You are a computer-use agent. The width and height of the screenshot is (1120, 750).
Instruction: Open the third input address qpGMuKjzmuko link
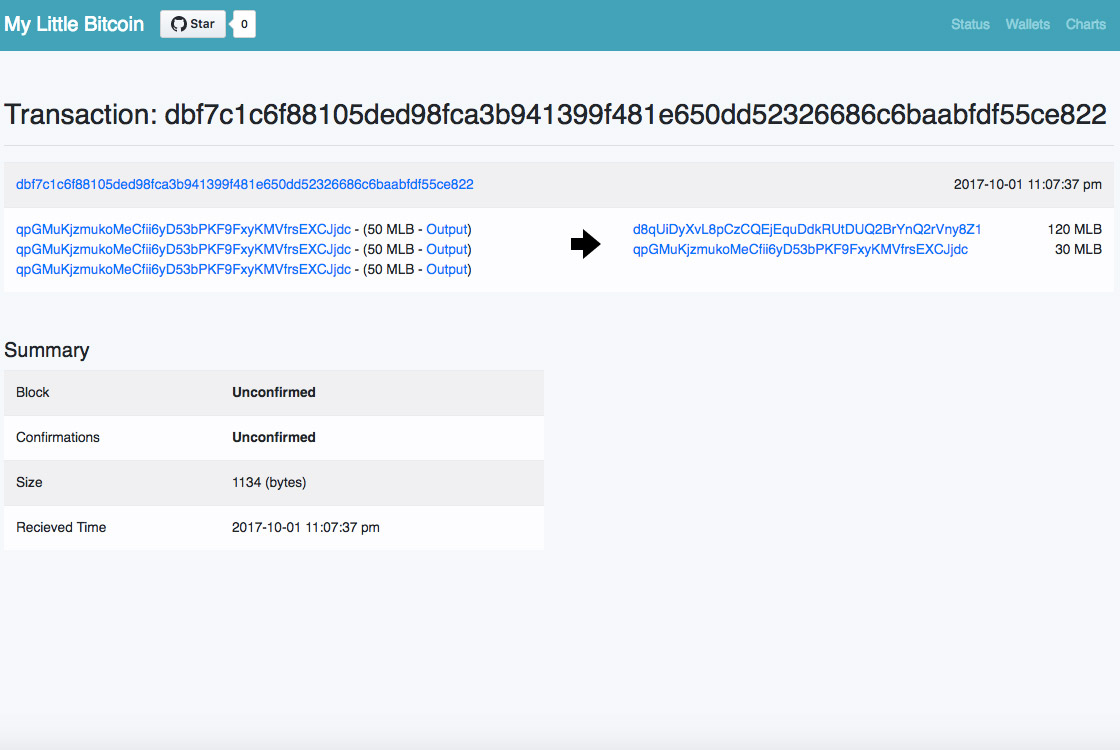click(184, 269)
